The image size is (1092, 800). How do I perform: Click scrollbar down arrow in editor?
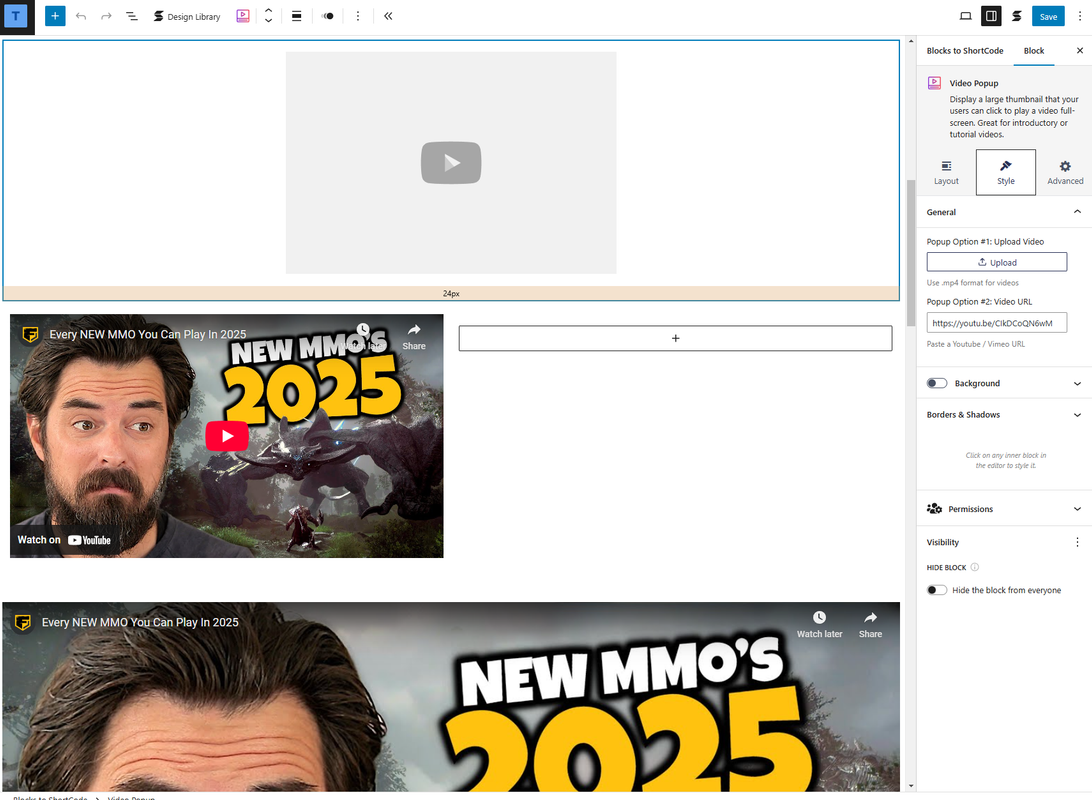(x=910, y=785)
